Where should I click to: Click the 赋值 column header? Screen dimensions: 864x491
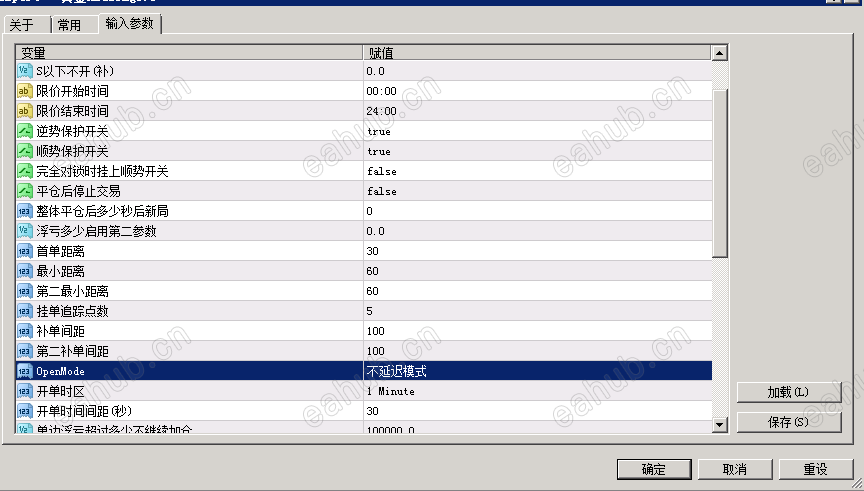pos(537,53)
